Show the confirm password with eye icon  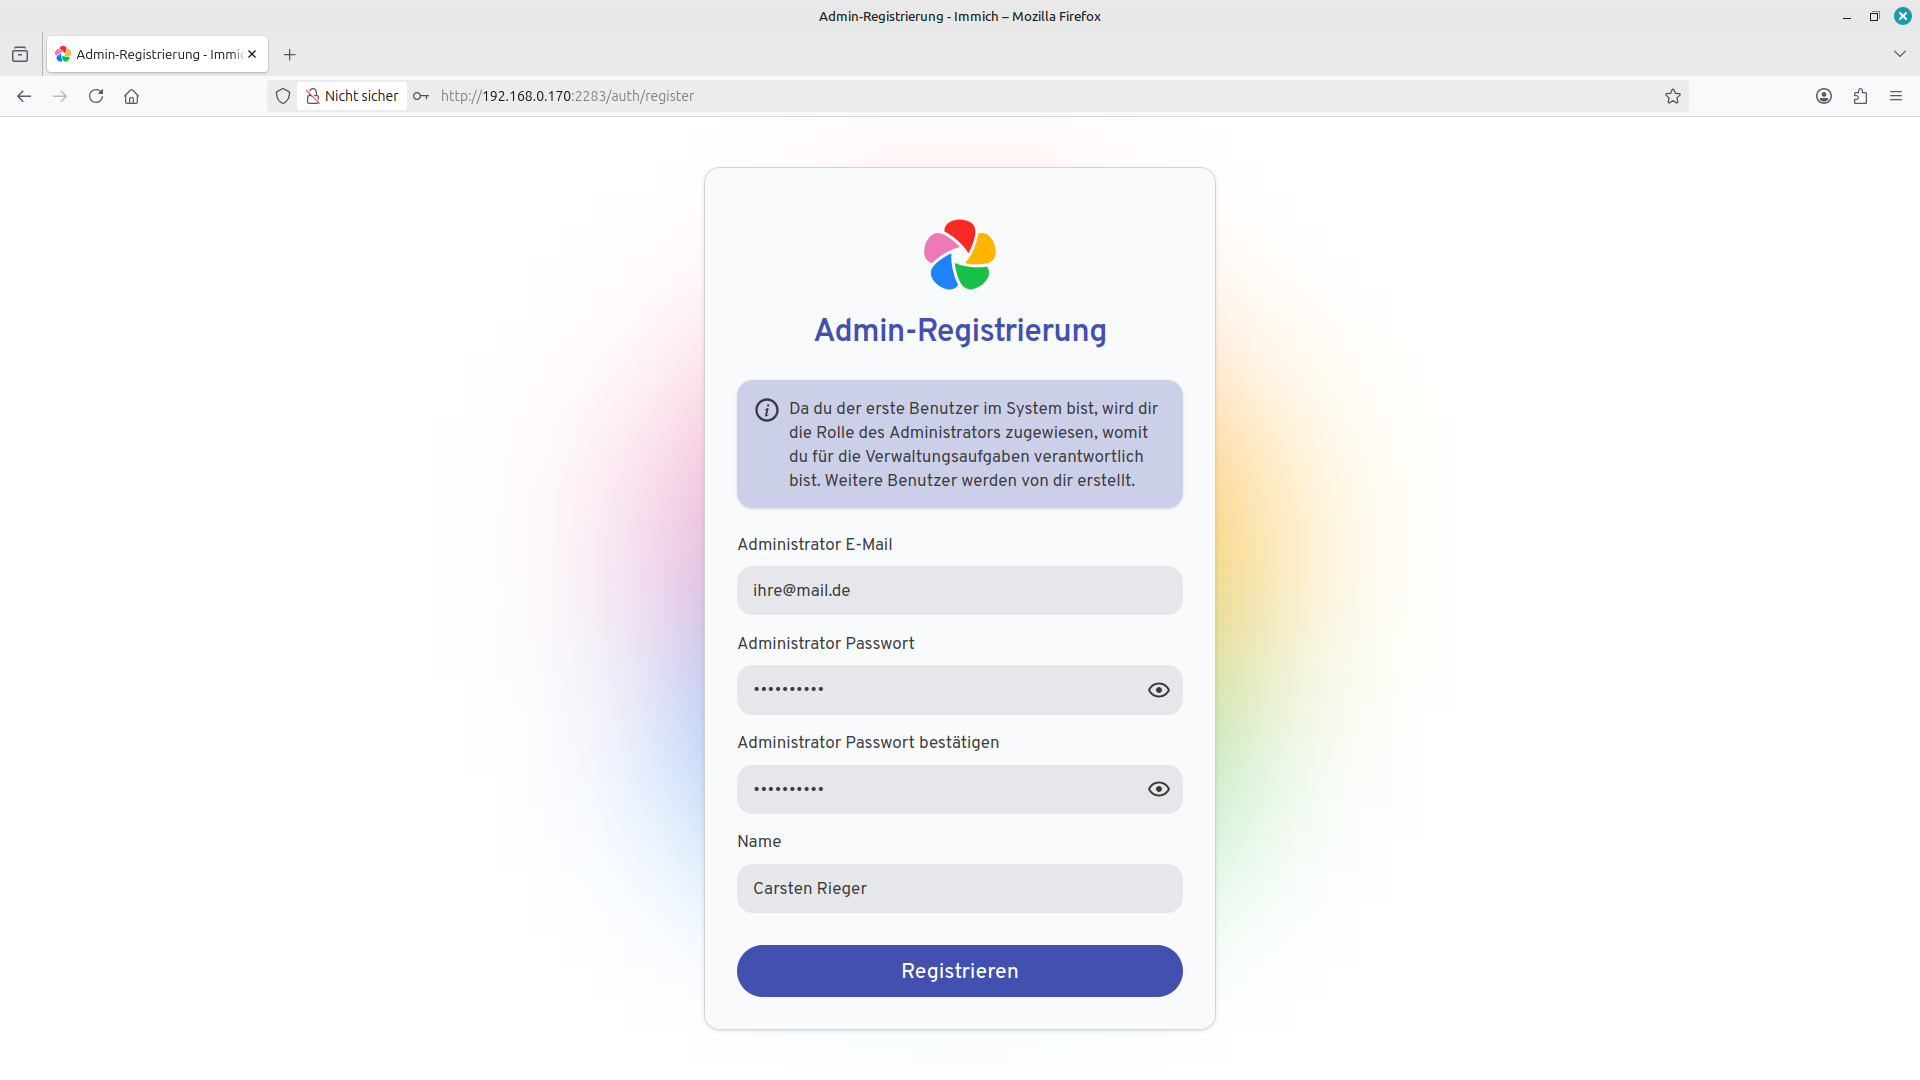coord(1159,789)
